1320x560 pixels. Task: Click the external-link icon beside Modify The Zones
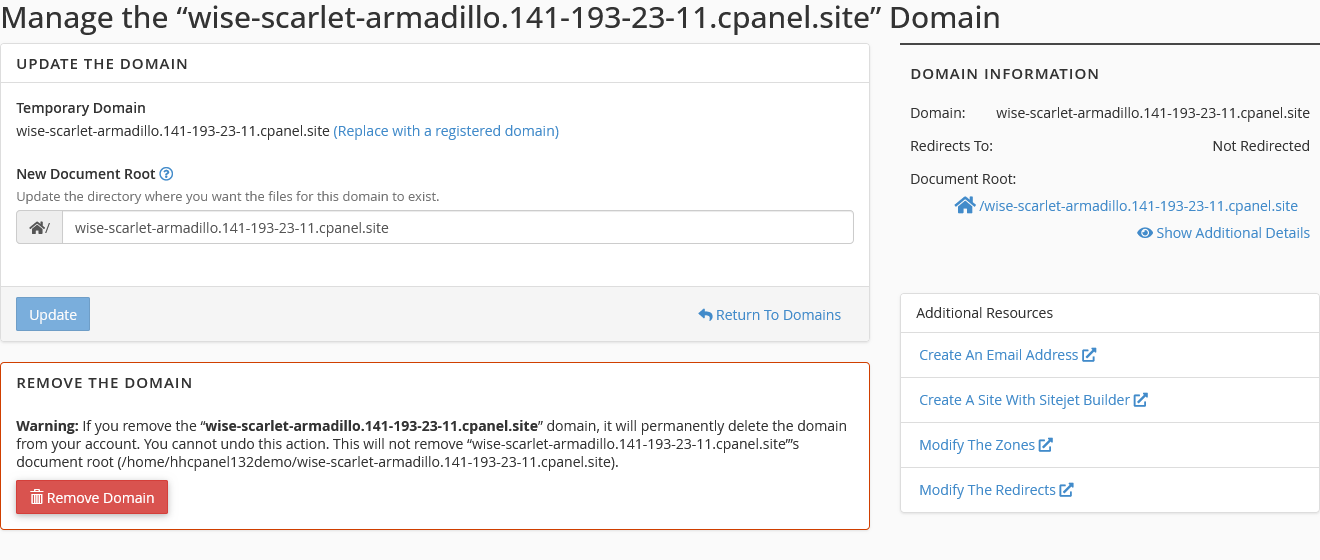tap(1046, 445)
